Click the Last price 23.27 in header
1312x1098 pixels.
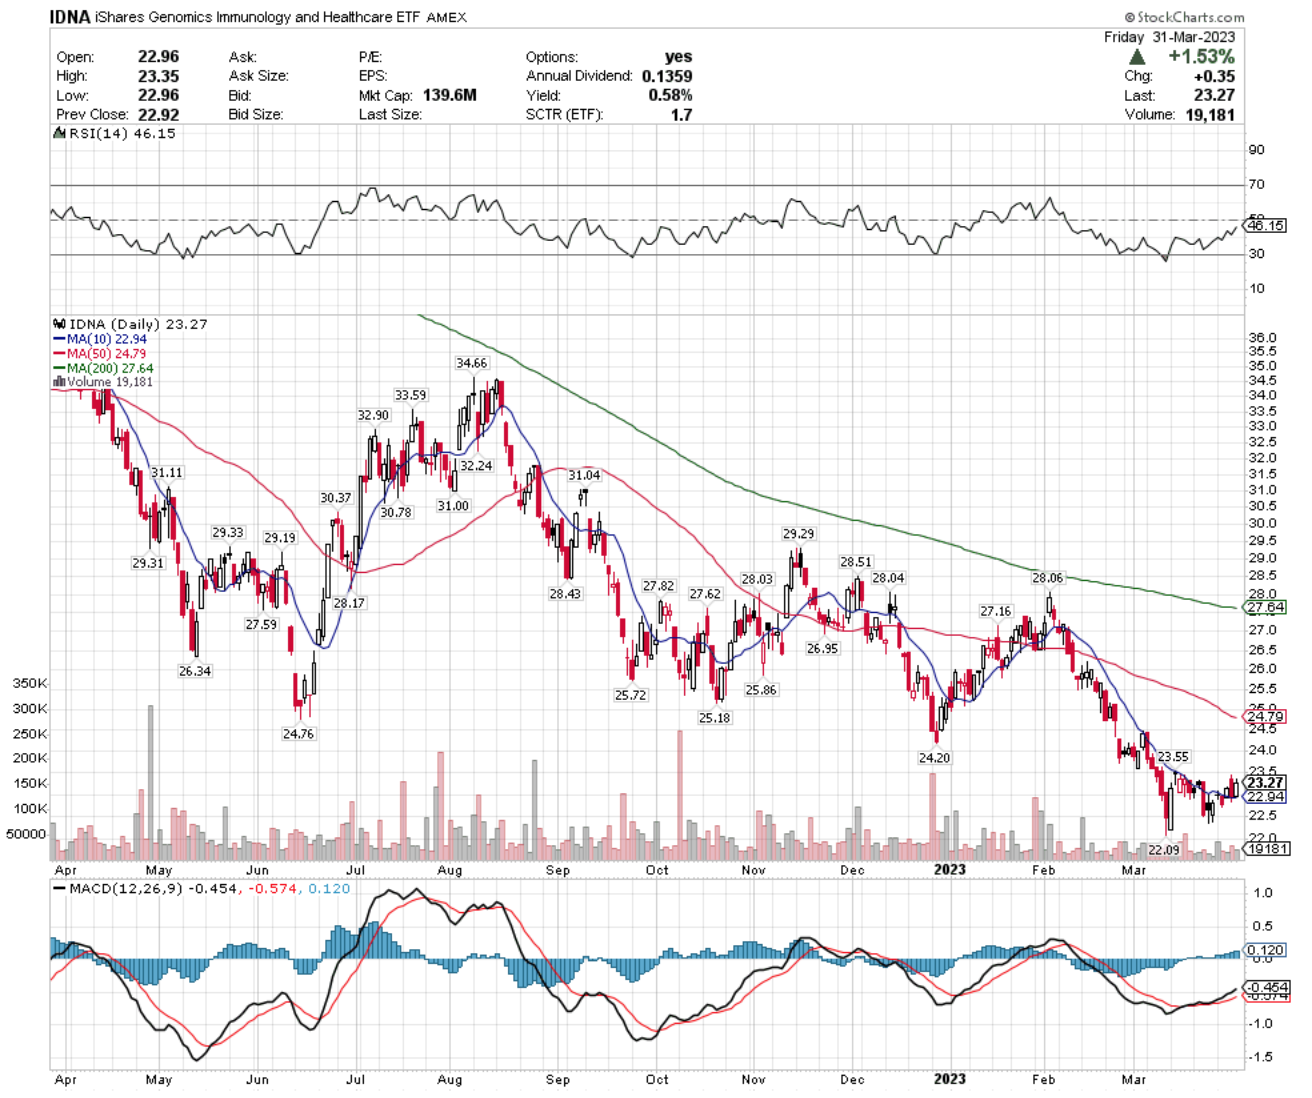tap(1214, 95)
